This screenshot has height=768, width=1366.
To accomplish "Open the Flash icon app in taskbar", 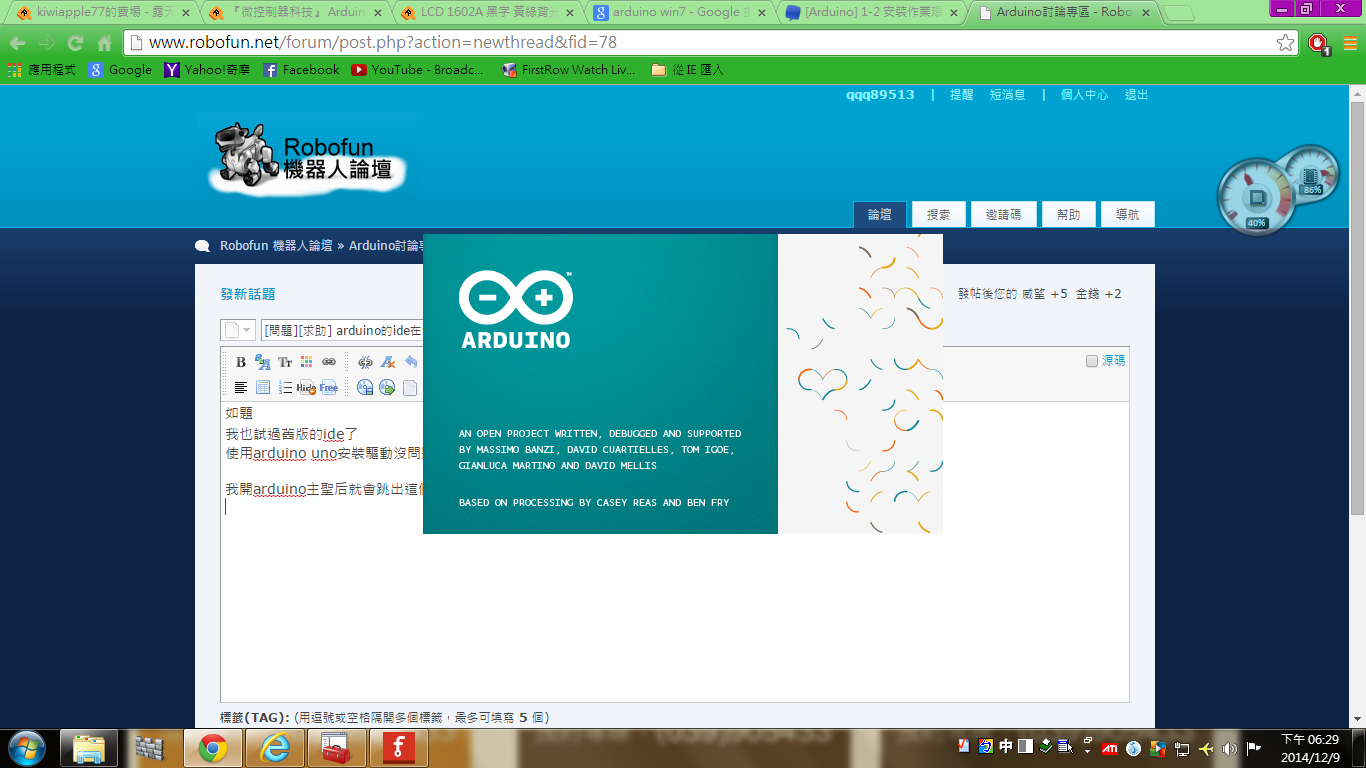I will tap(399, 748).
